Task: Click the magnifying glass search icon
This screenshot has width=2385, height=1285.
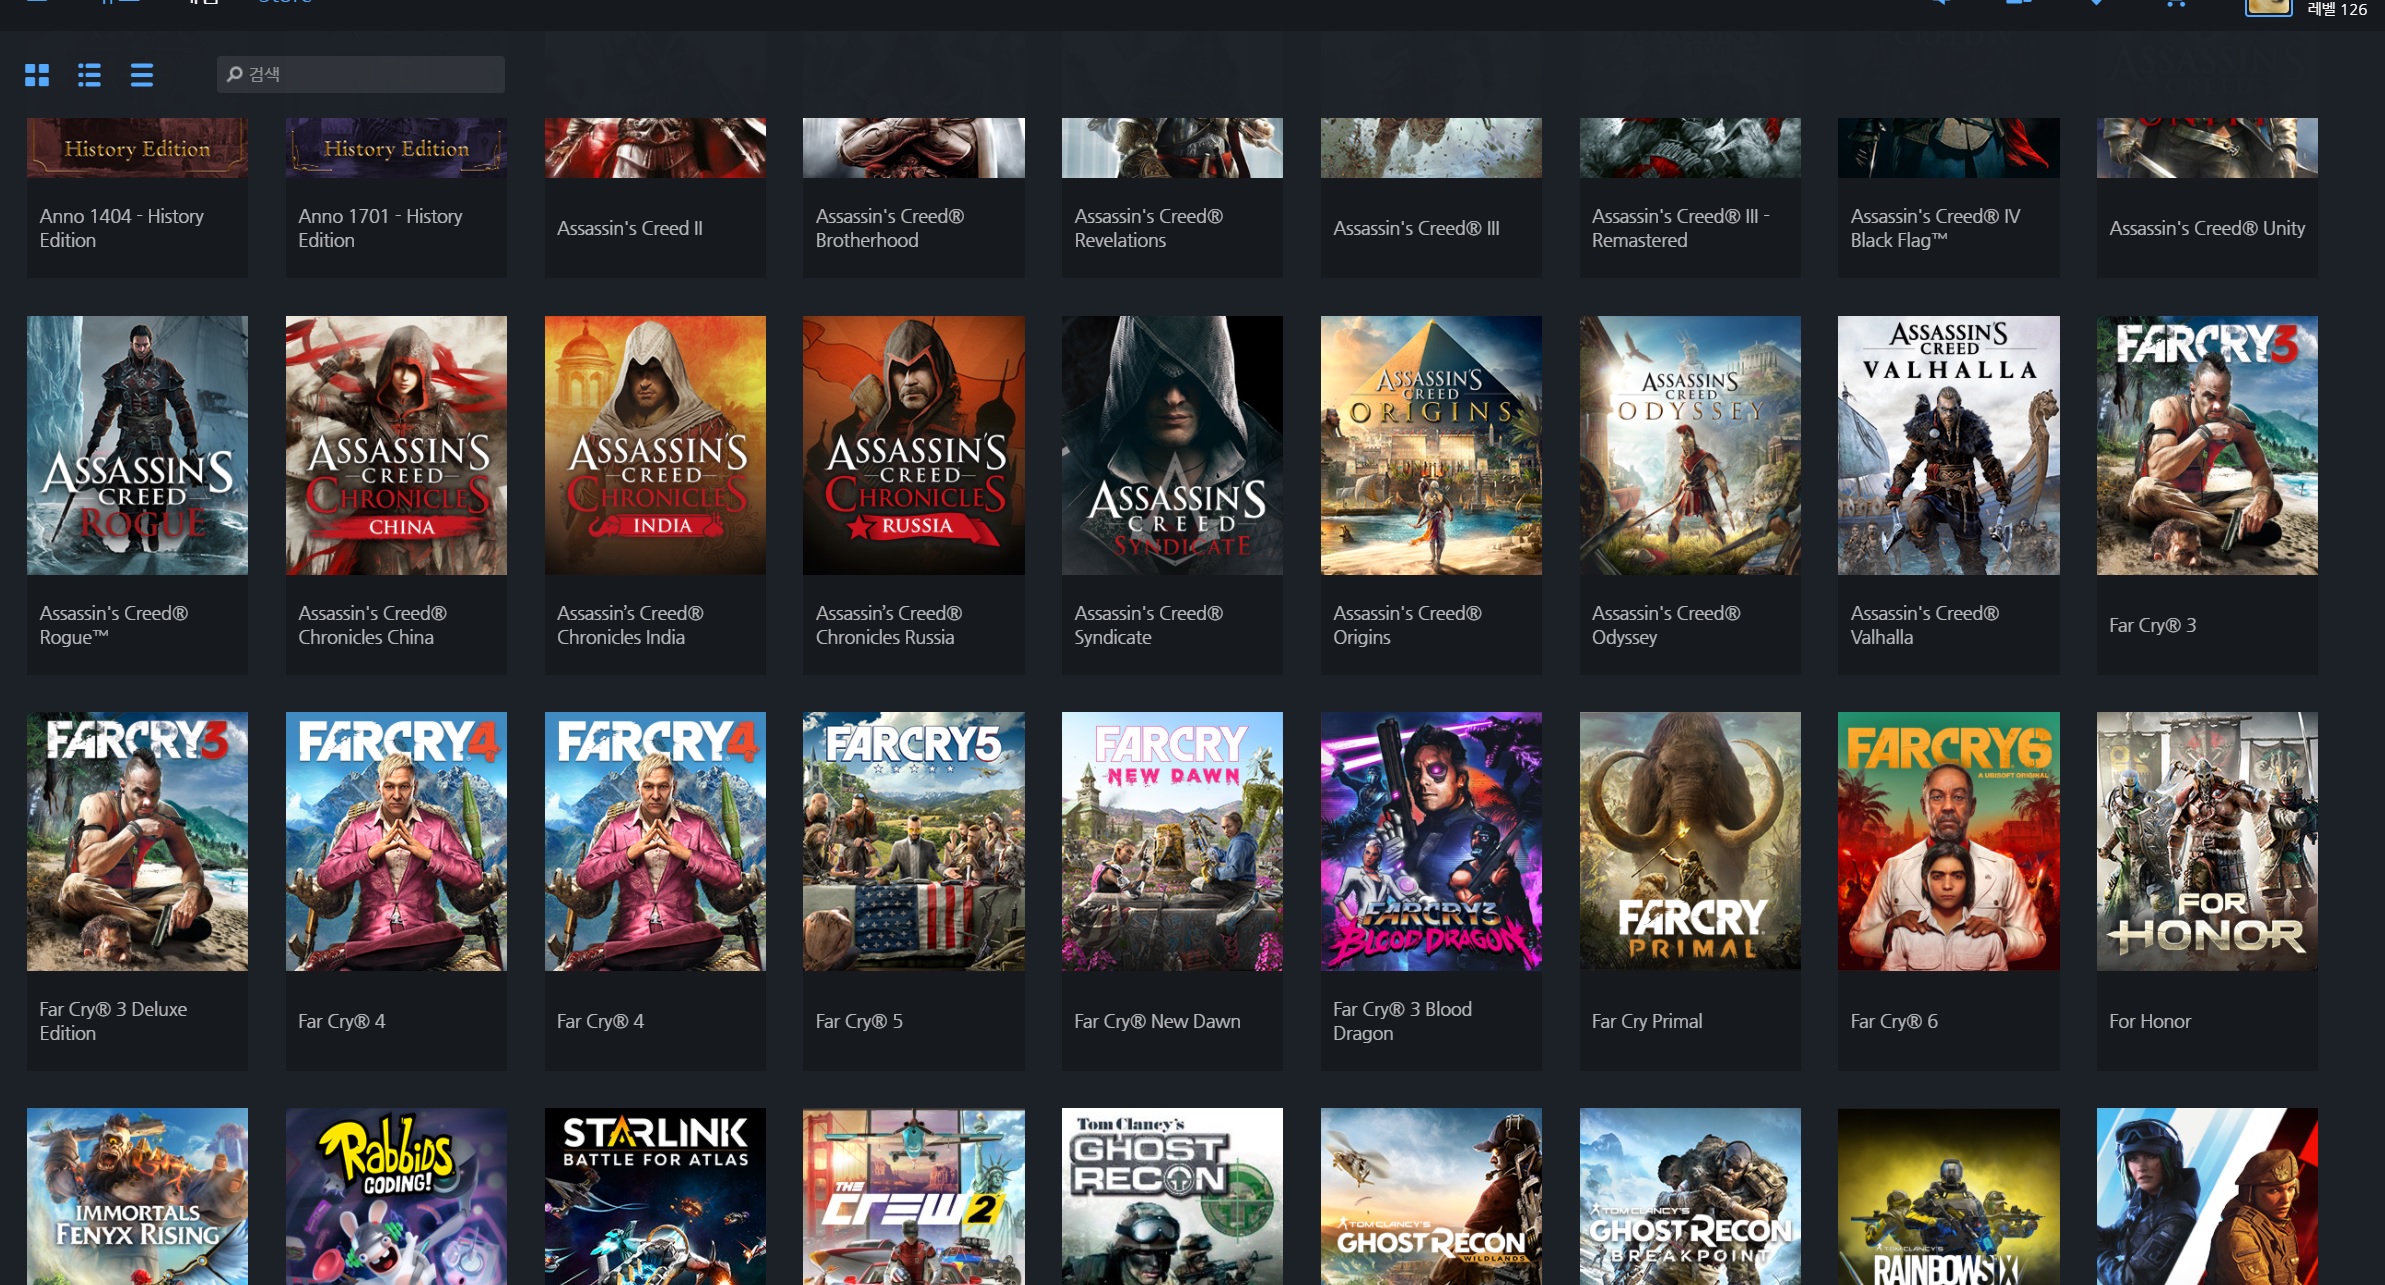Action: point(235,74)
